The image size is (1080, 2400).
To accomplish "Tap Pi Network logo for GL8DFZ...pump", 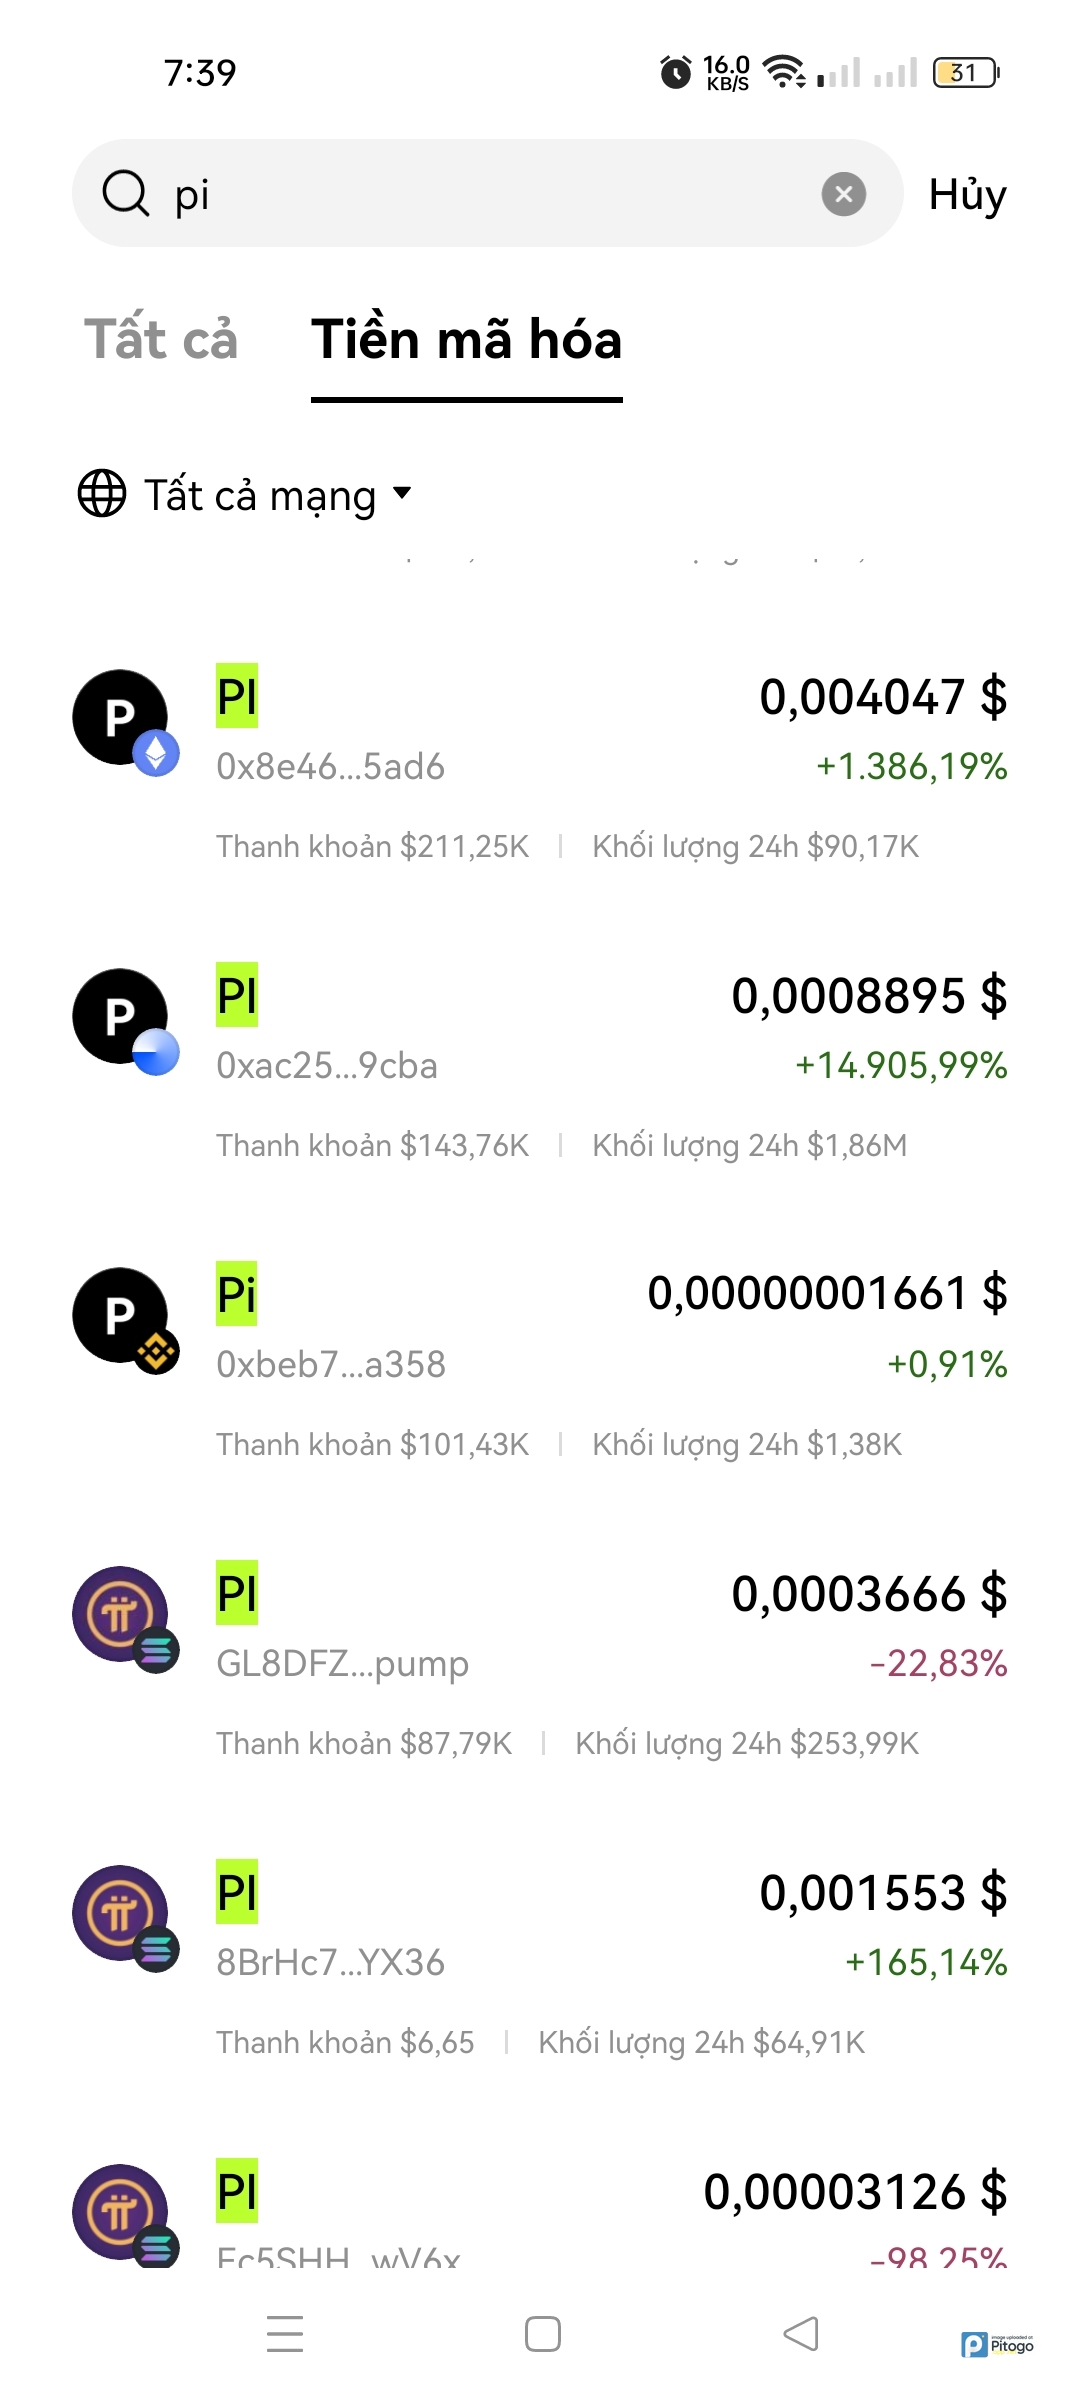I will (122, 1615).
